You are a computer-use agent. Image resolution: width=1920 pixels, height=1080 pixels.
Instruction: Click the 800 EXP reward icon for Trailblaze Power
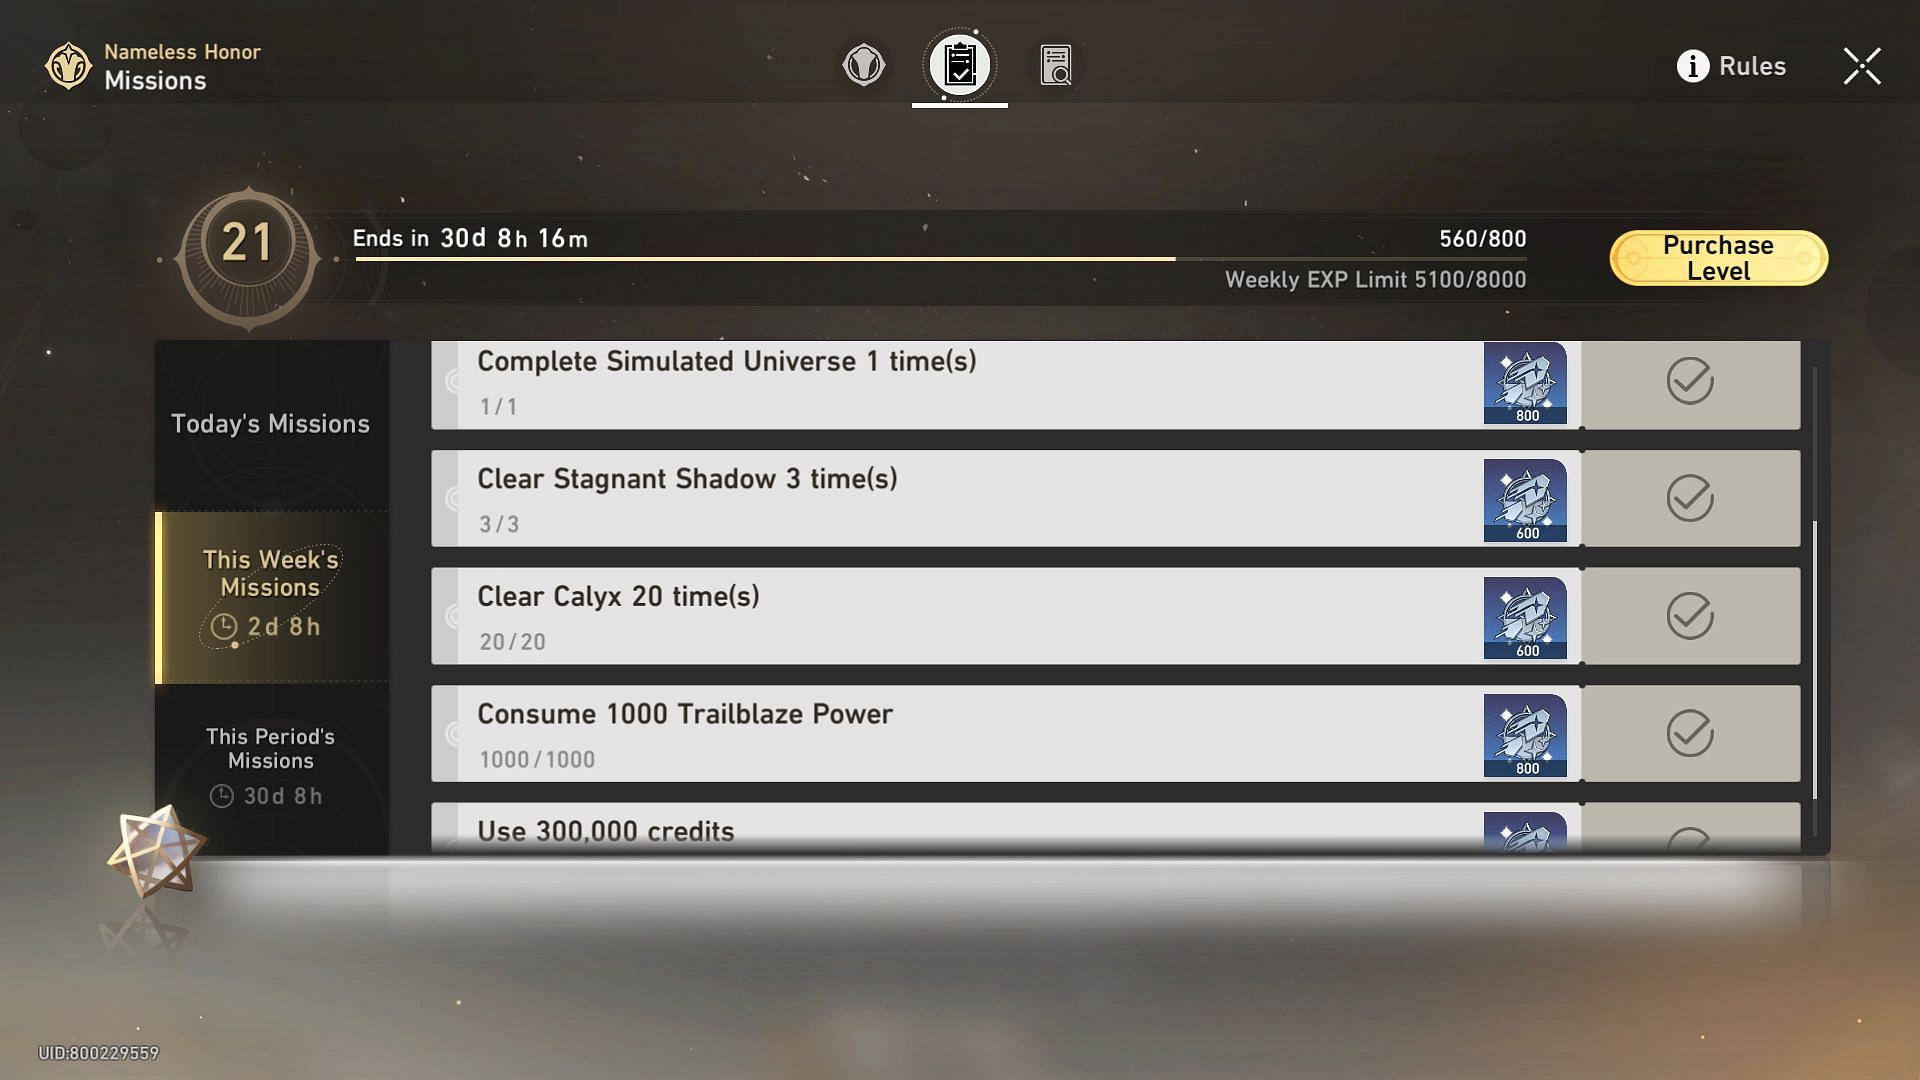(x=1524, y=733)
